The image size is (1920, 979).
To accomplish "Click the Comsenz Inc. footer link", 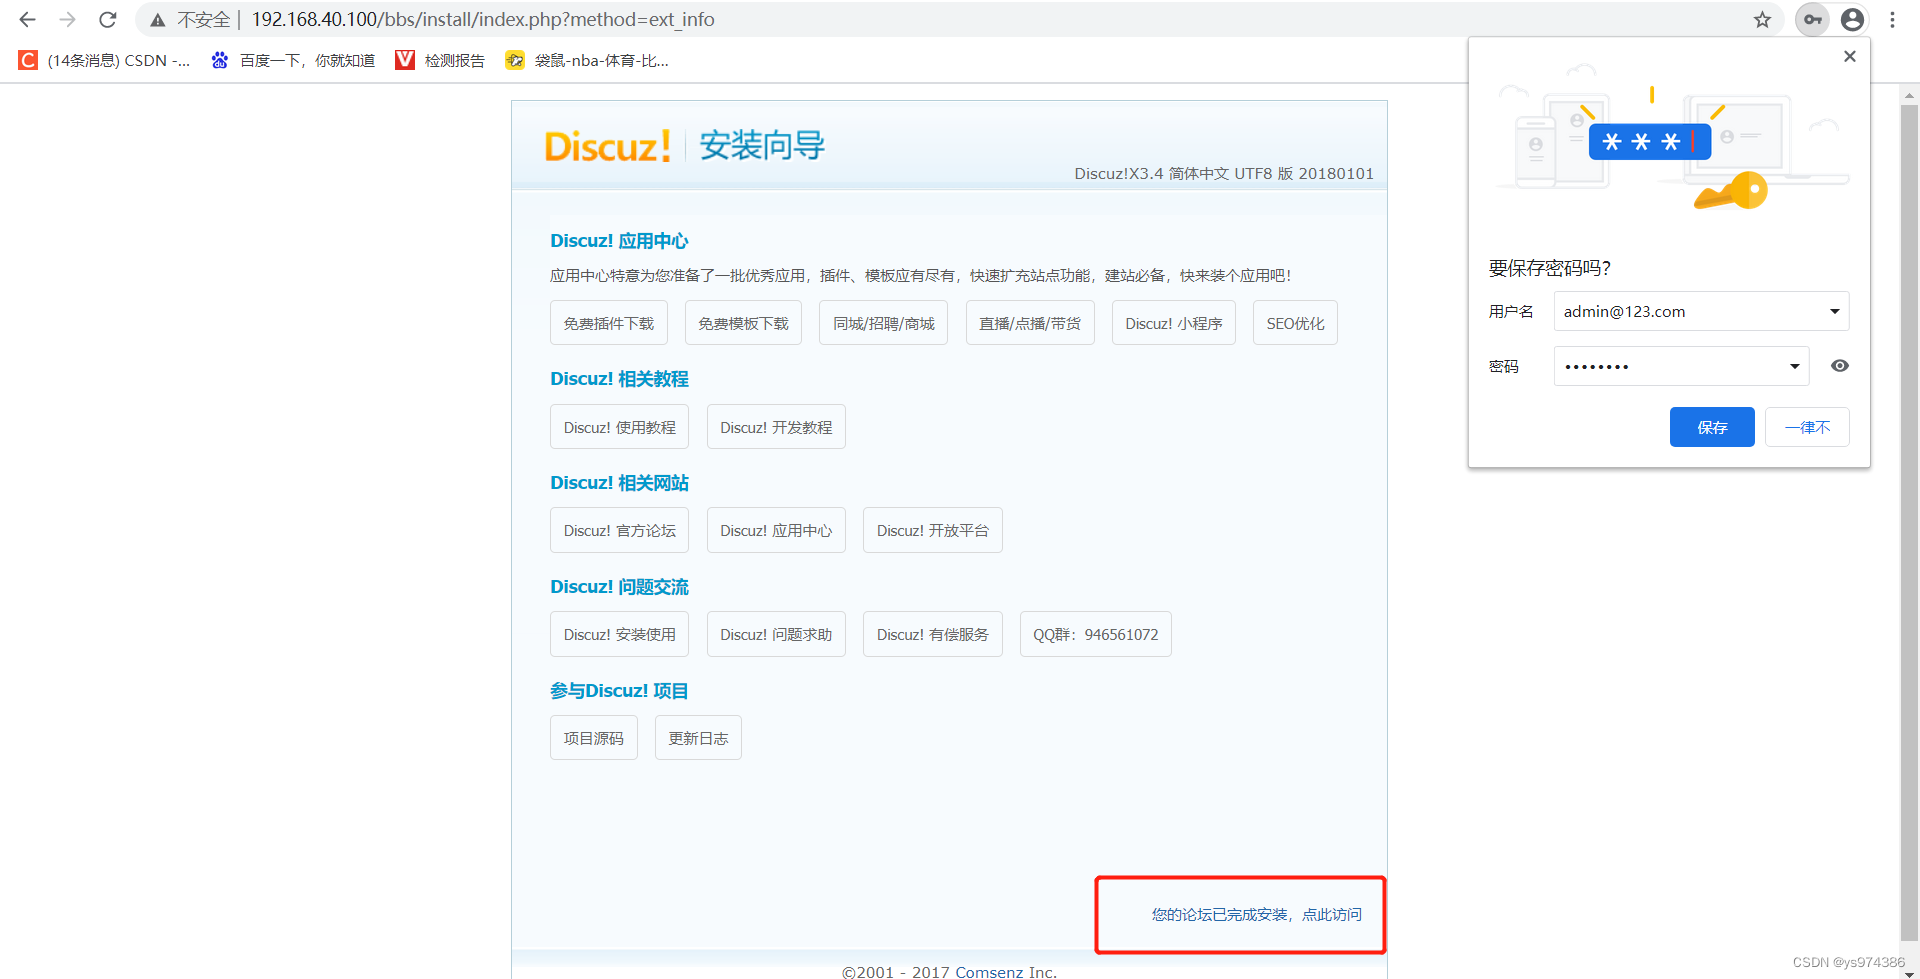I will [1005, 971].
